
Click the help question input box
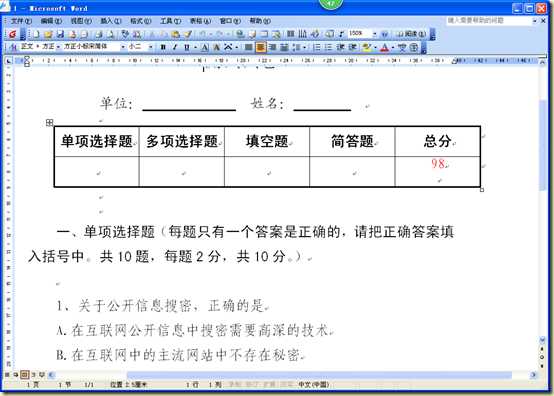point(489,20)
